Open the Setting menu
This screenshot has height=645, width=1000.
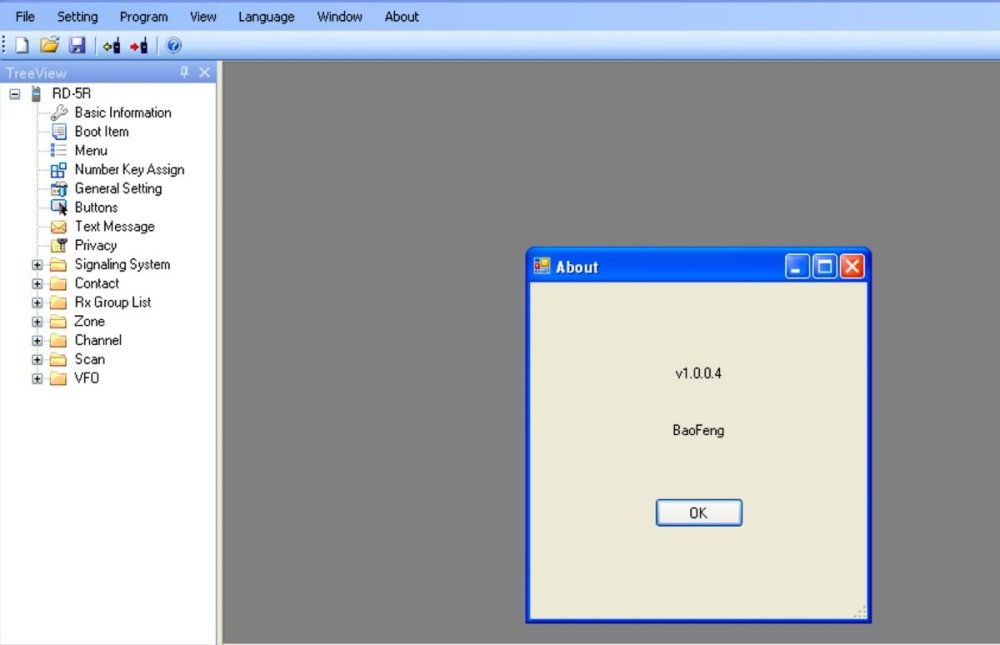(77, 17)
